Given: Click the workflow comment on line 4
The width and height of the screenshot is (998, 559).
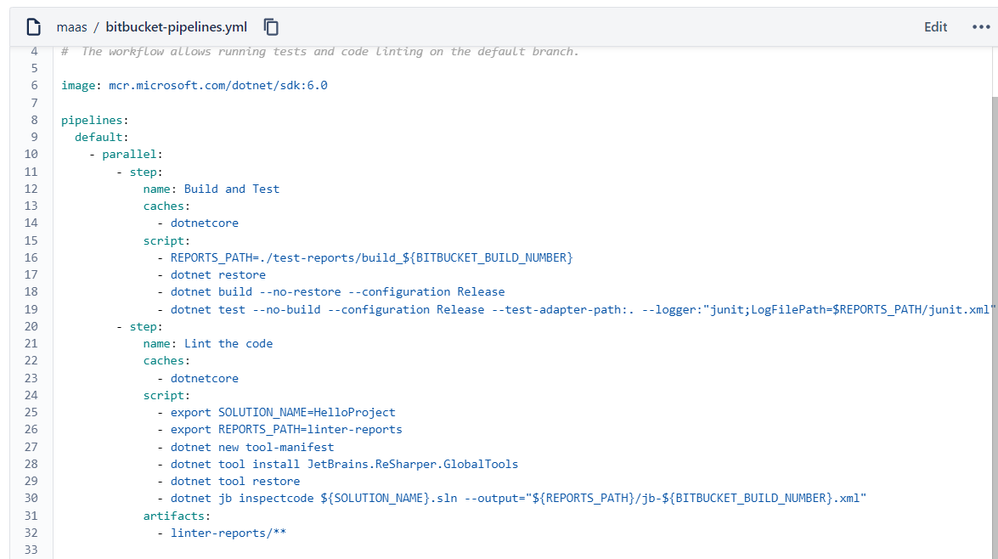Looking at the screenshot, I should [x=320, y=52].
